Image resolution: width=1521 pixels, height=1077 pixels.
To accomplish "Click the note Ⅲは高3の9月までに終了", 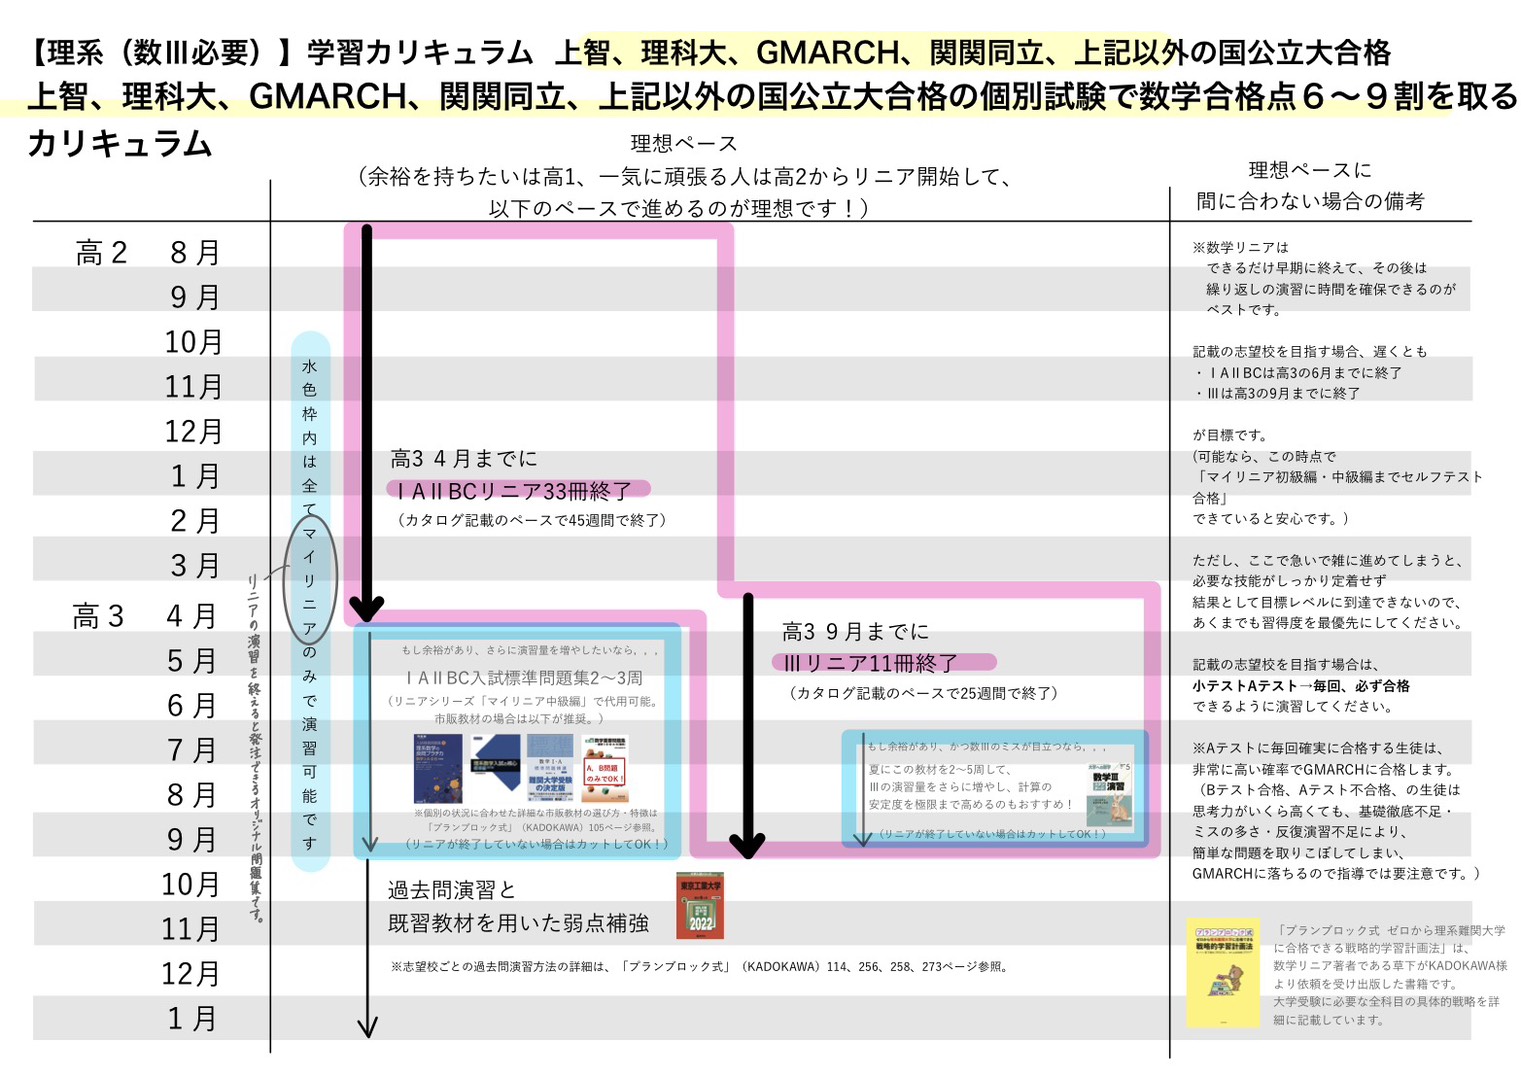I will pyautogui.click(x=1277, y=394).
